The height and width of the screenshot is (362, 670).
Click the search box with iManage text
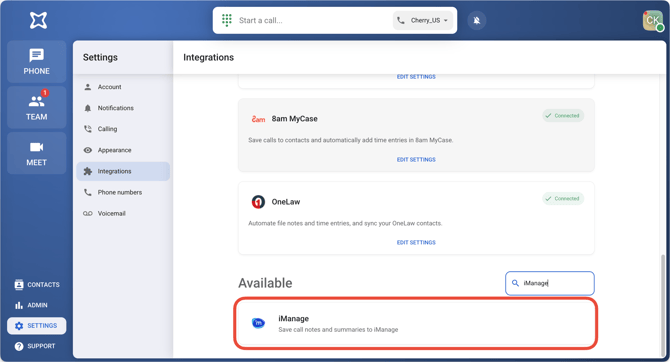pos(550,283)
